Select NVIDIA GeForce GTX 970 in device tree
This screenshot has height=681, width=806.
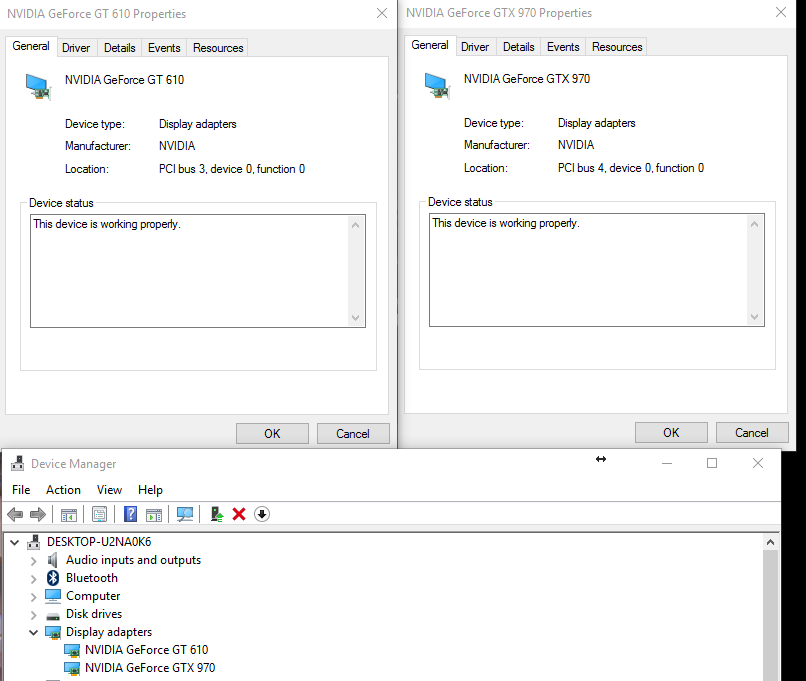coord(150,668)
